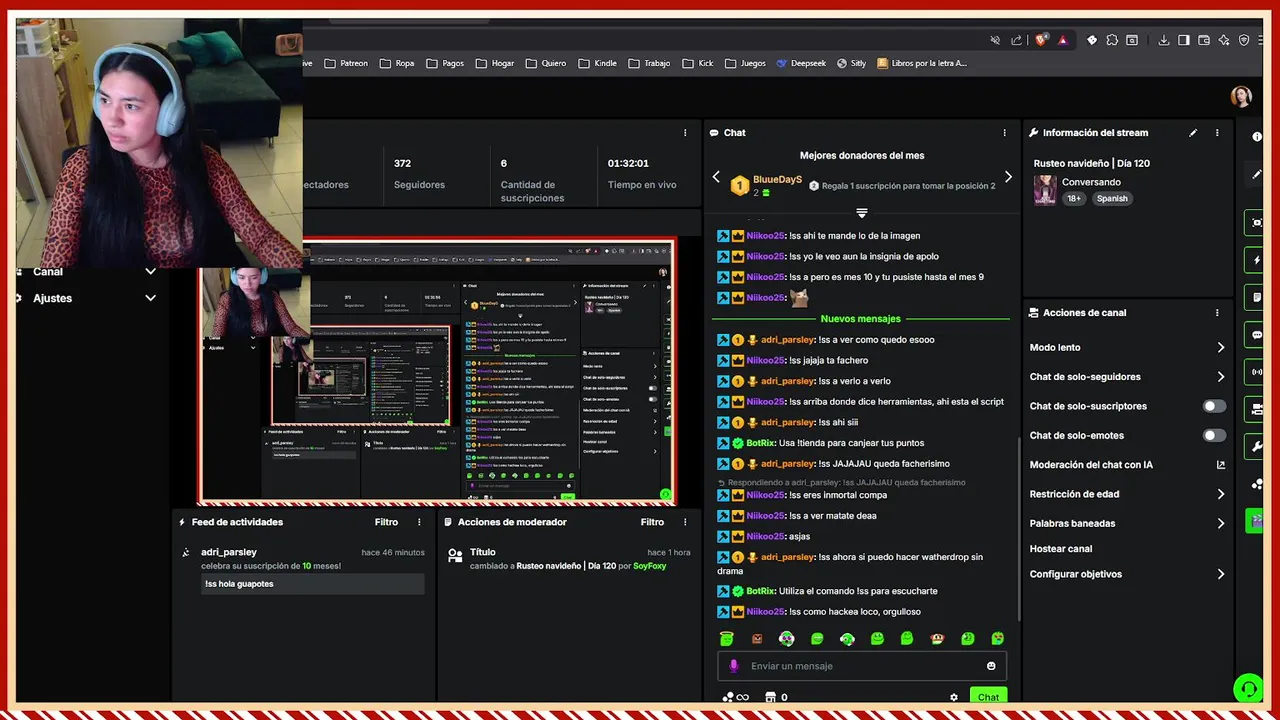Open the Kindle bookmark folder

click(597, 63)
